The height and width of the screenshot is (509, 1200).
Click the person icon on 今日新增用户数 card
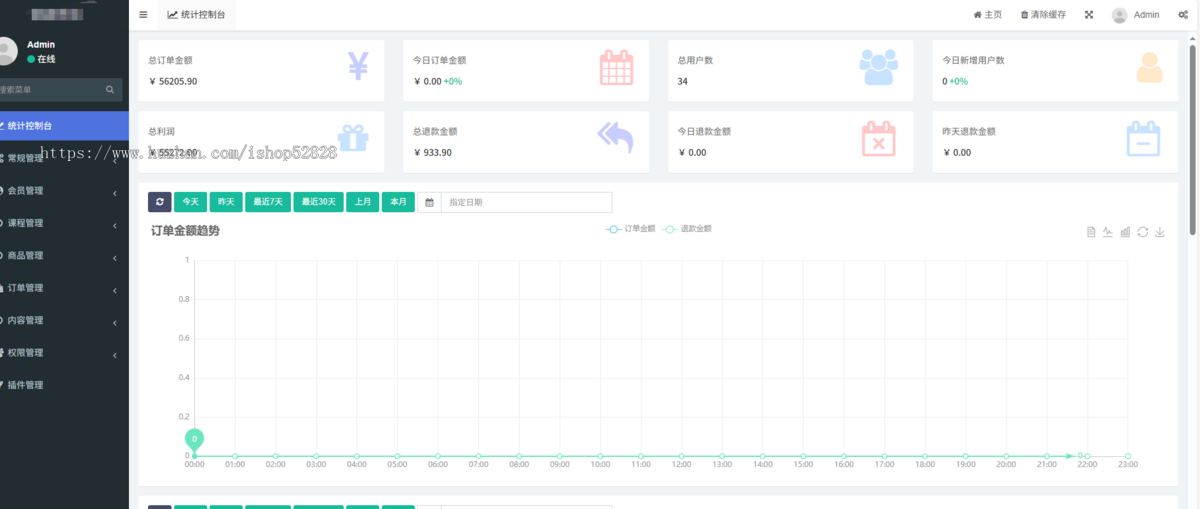[x=1150, y=67]
